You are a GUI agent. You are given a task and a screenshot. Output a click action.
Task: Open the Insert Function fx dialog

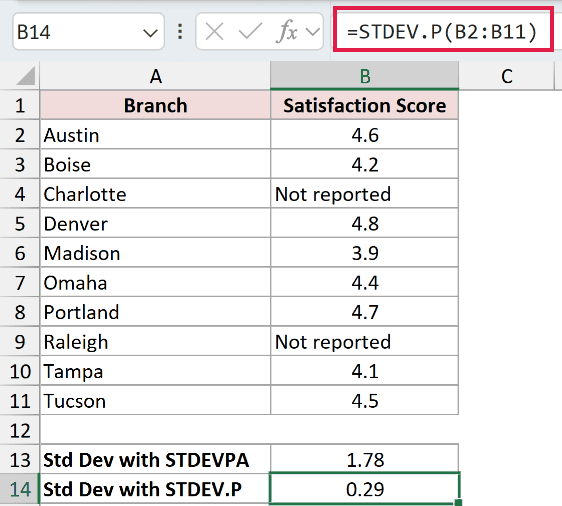coord(287,32)
